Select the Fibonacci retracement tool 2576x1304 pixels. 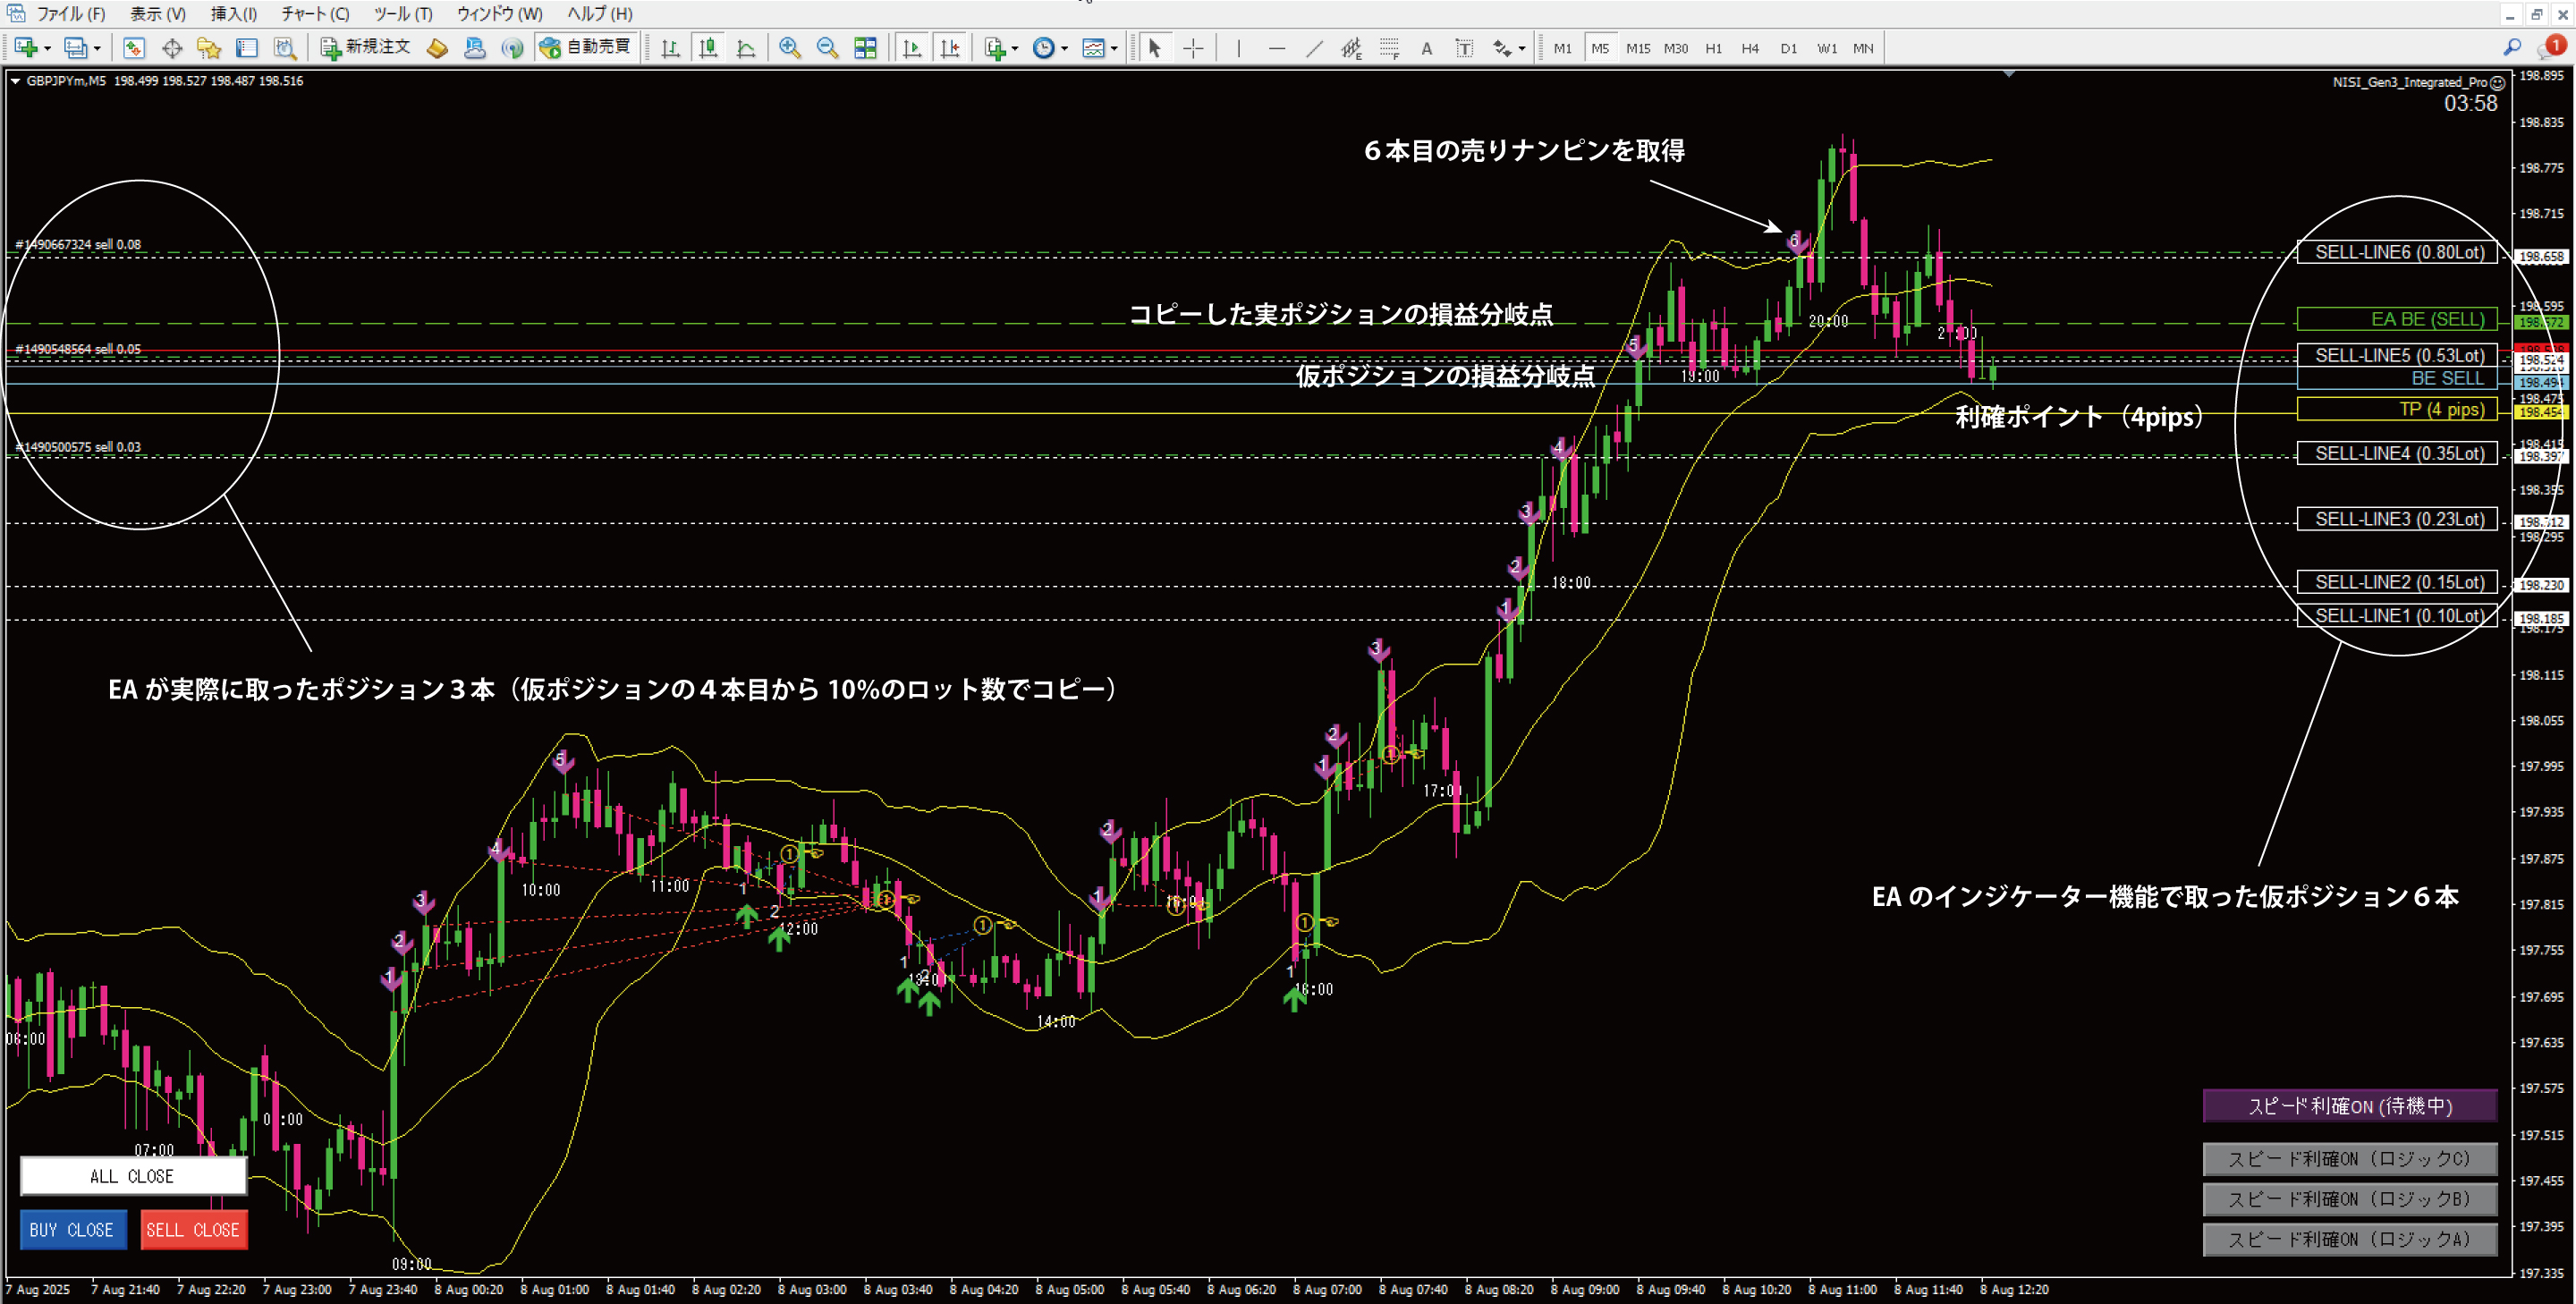[x=1389, y=48]
